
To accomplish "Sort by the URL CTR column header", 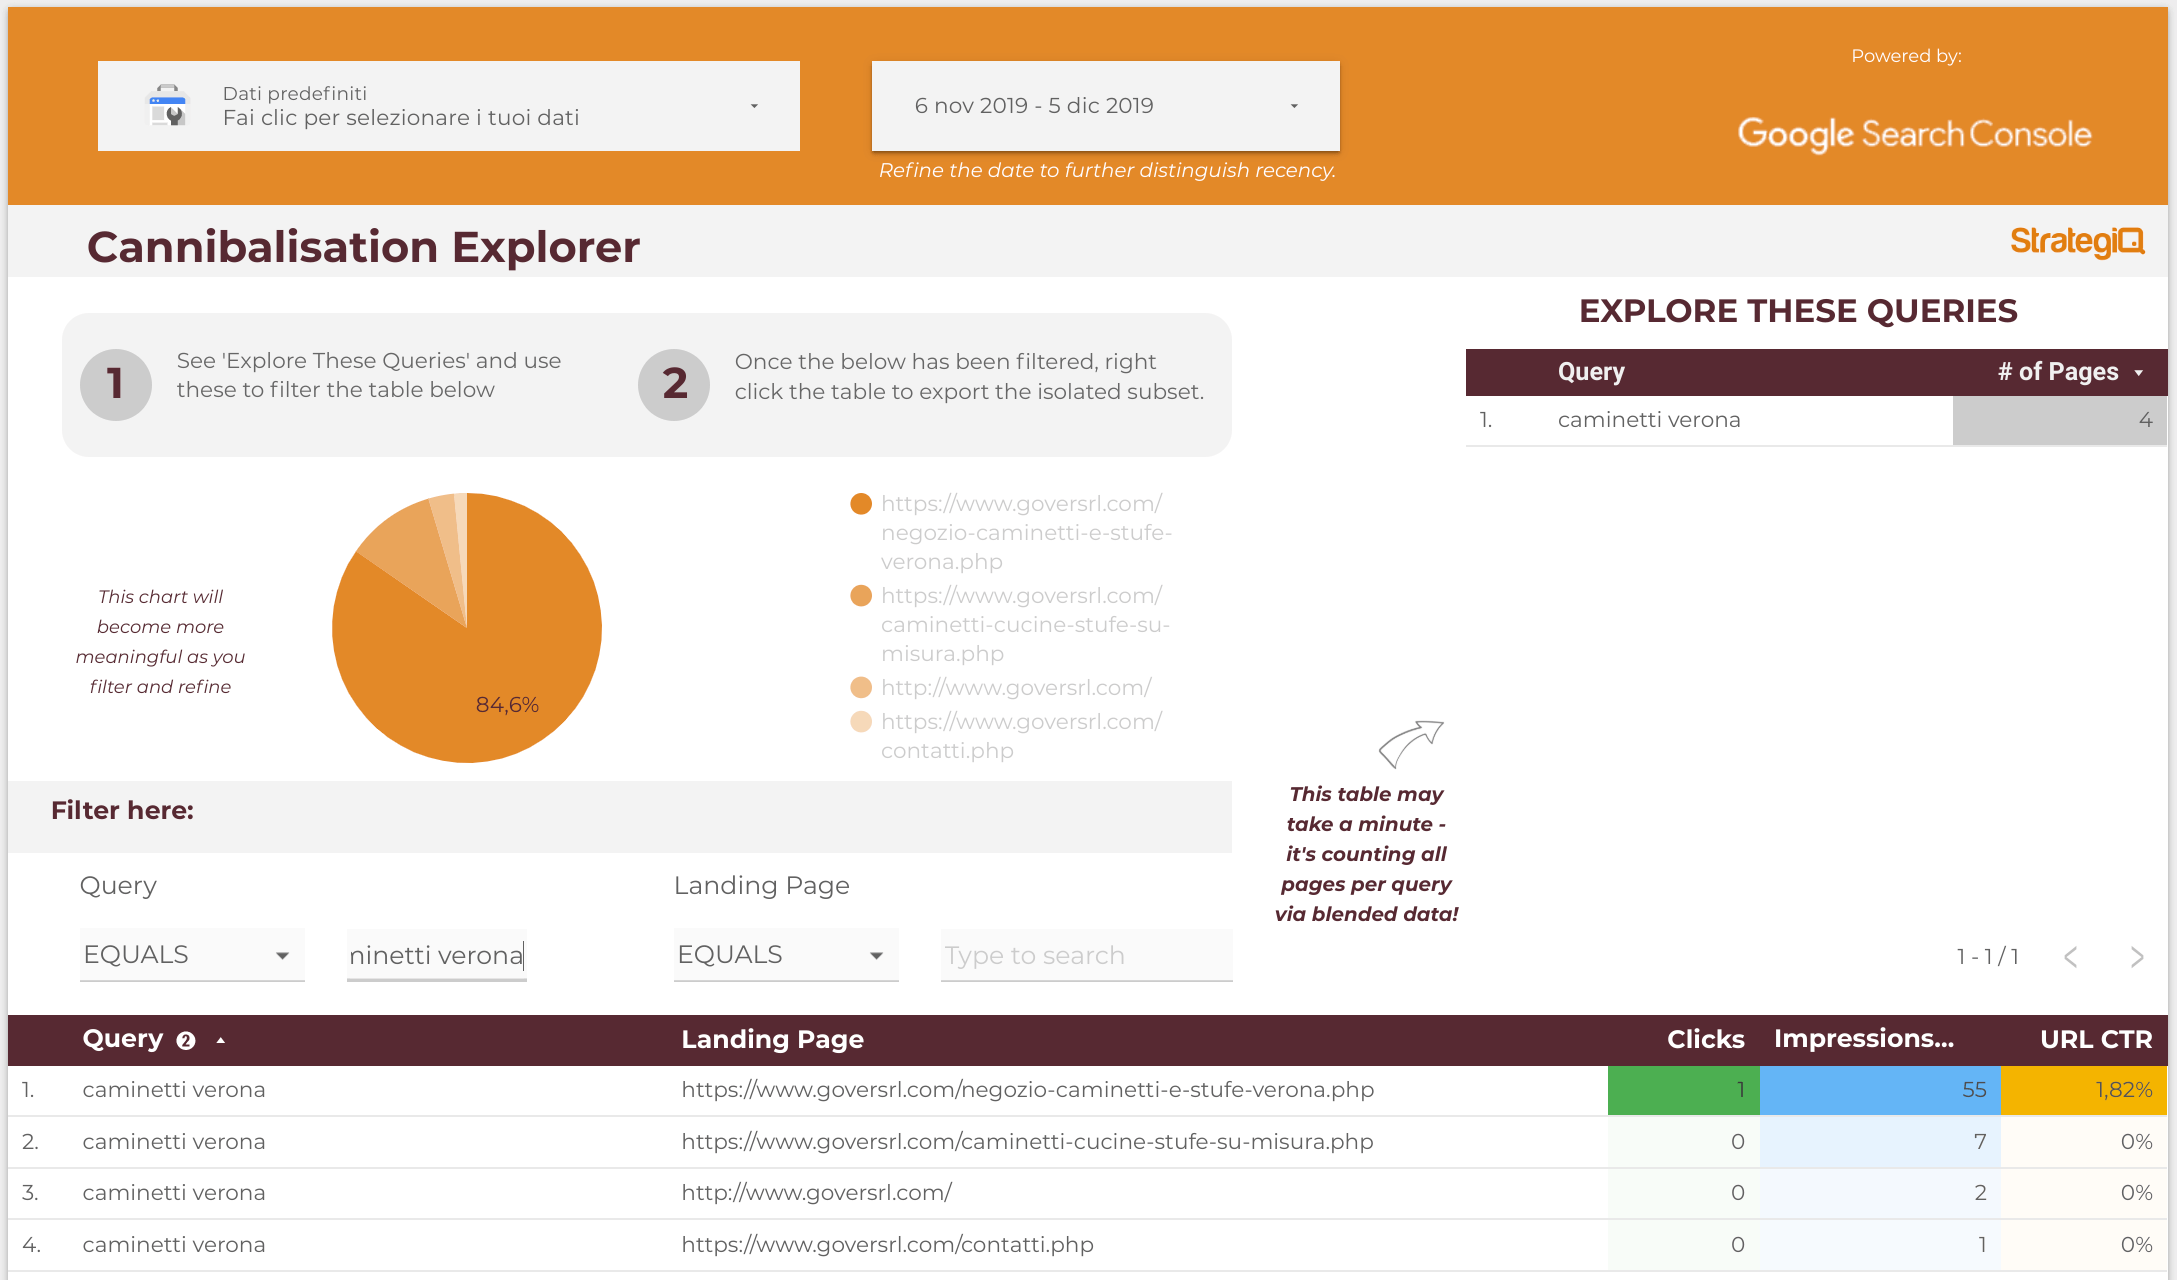I will [2096, 1040].
